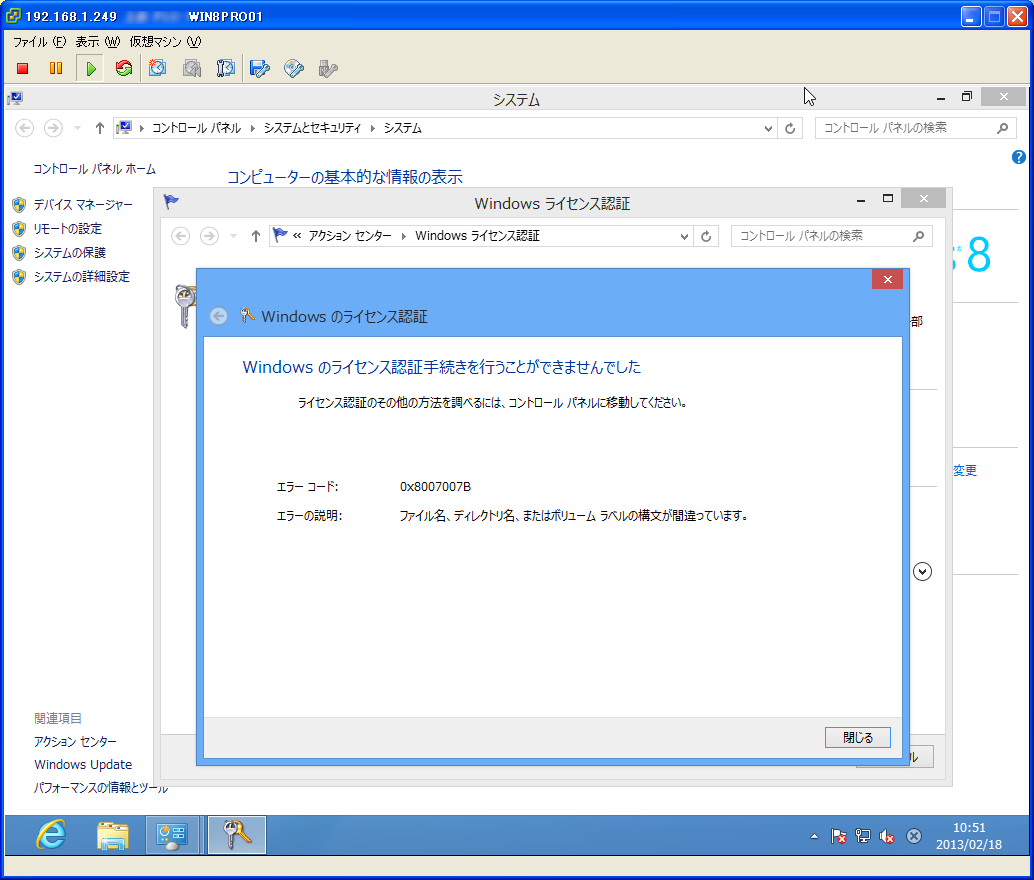Select アクション センター in the ライセンス認証 breadcrumb

[x=350, y=236]
